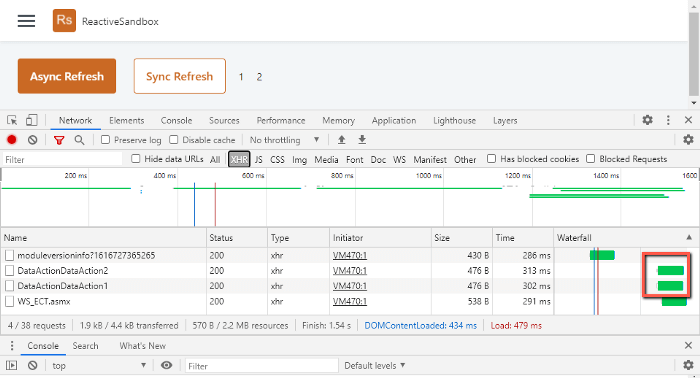Filter requests by Media
This screenshot has height=378, width=700.
[x=326, y=159]
